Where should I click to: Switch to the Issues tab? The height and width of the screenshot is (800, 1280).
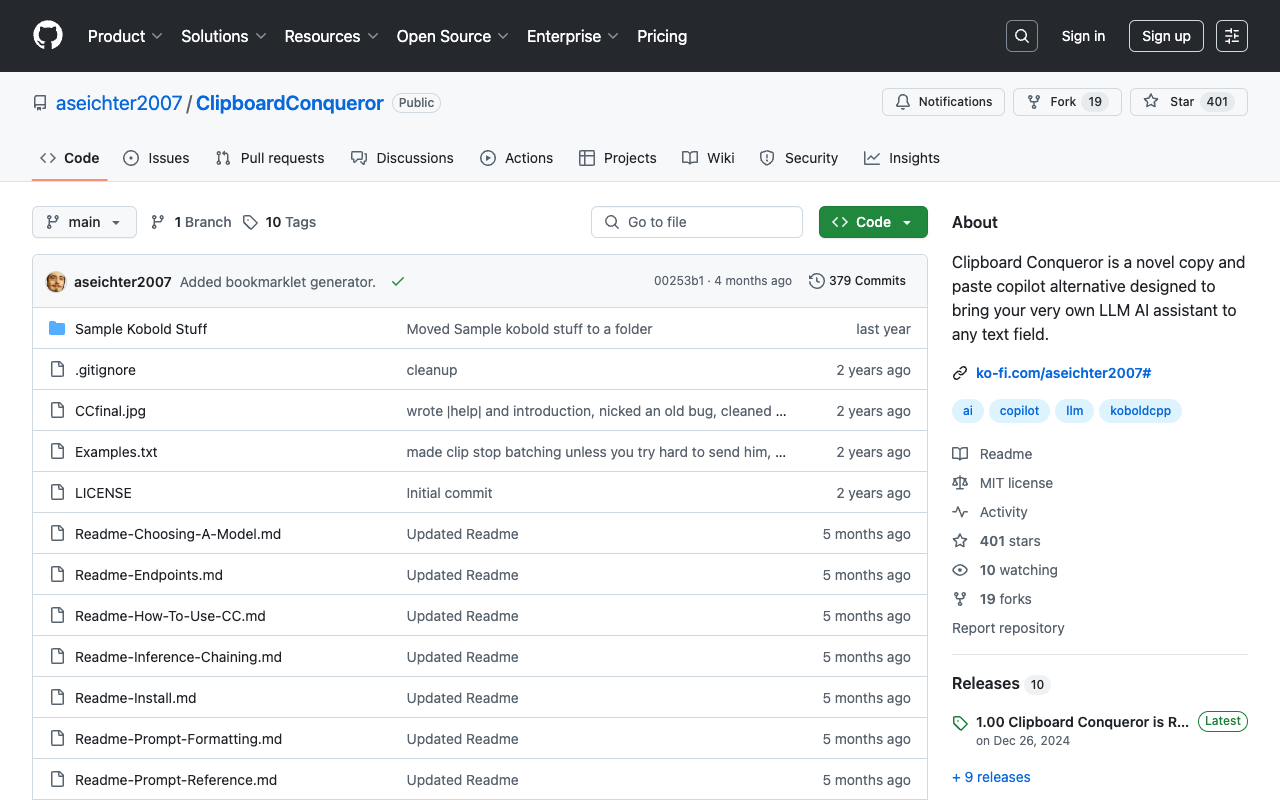tap(156, 158)
